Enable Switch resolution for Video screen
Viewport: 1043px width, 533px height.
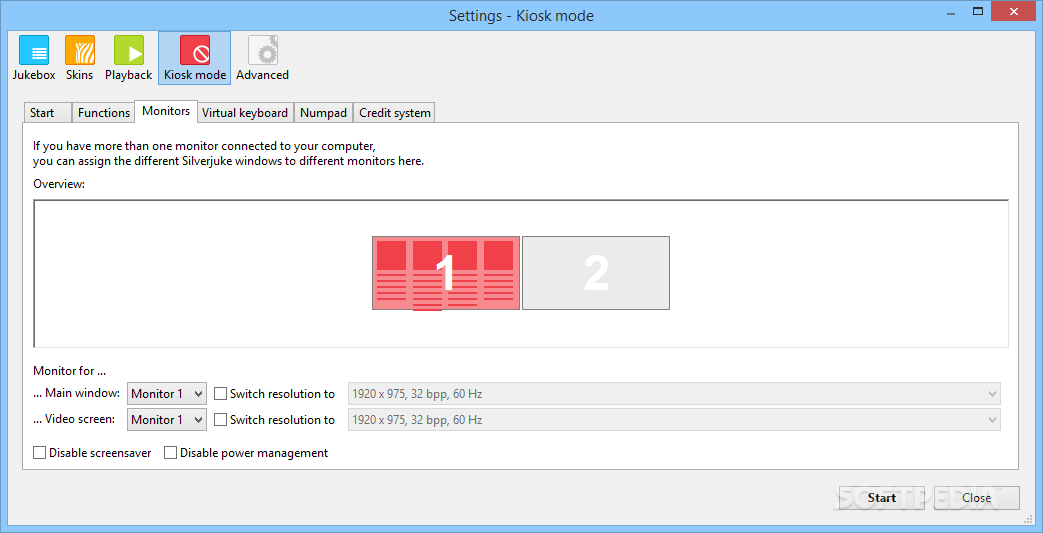[221, 420]
